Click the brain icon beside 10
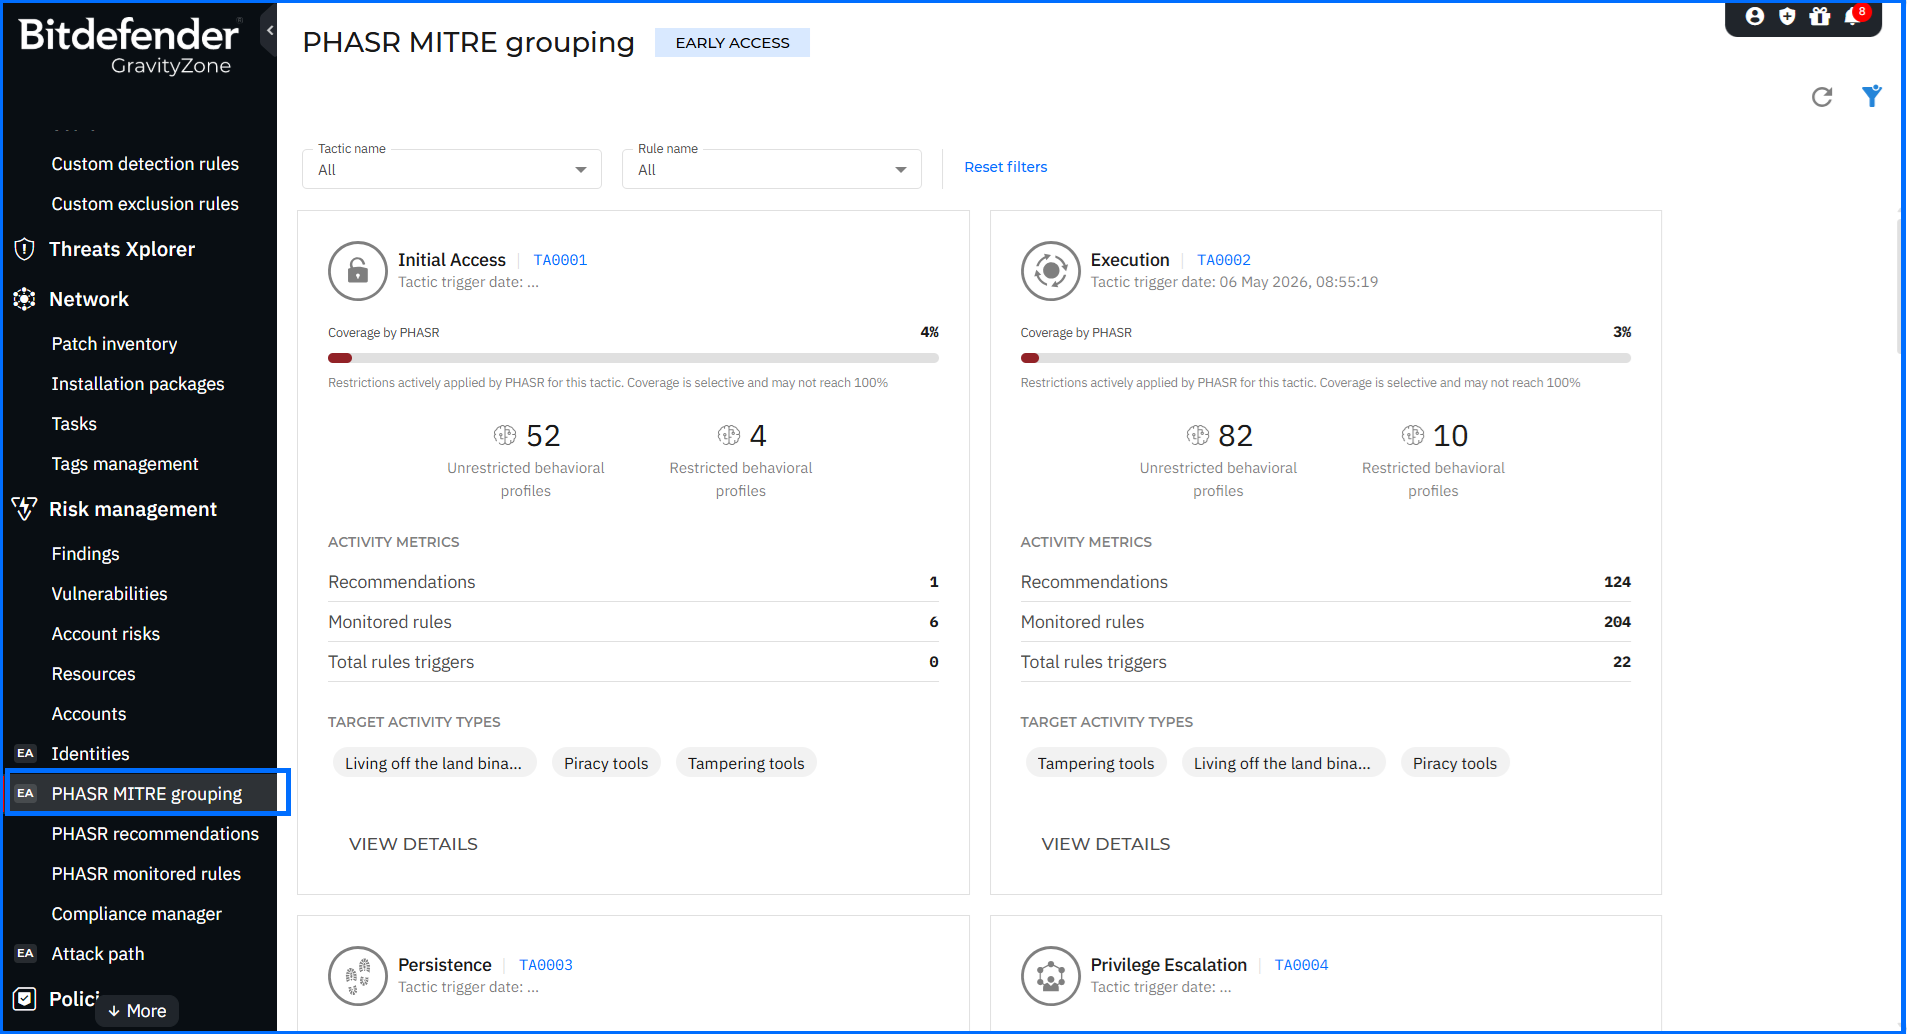Screen dimensions: 1907x1034 [x=1413, y=435]
